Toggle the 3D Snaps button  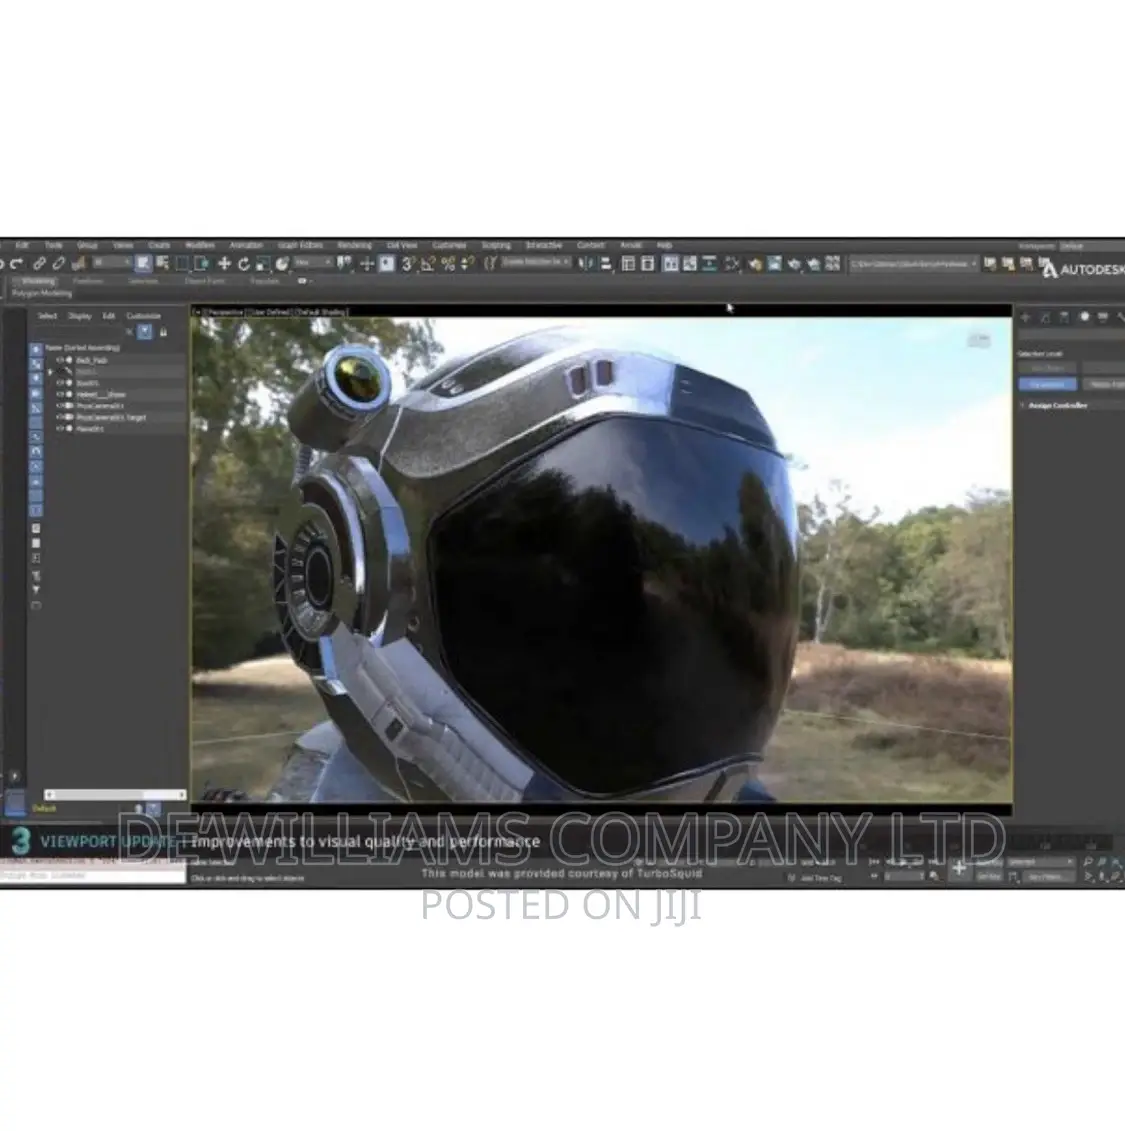tap(408, 264)
